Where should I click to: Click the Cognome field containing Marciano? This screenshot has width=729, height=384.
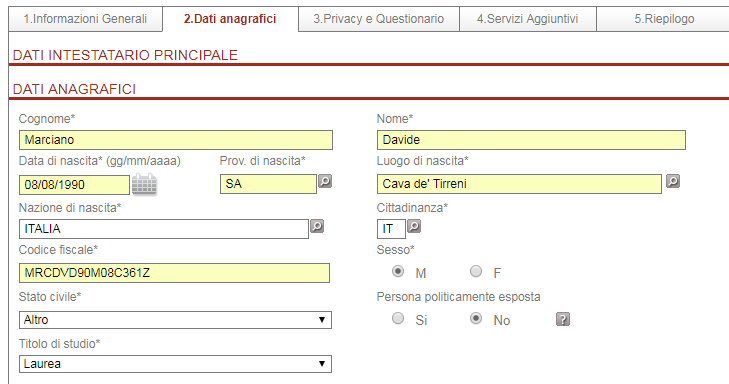coord(176,140)
